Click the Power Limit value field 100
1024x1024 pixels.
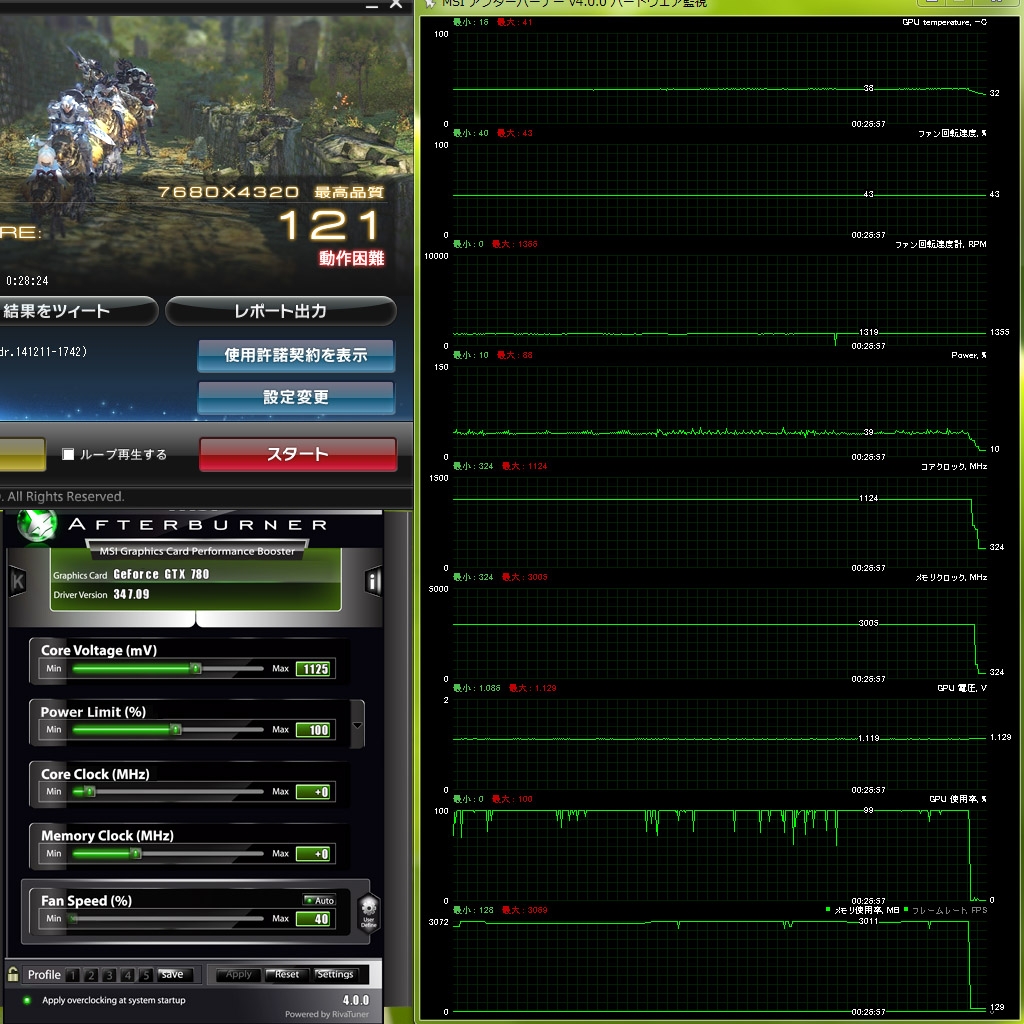315,730
